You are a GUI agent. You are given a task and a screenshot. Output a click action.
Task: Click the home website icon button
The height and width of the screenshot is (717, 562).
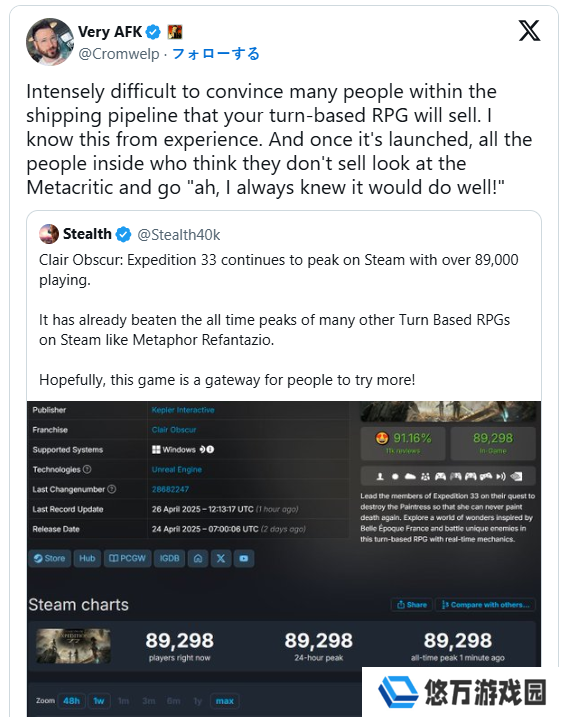[x=198, y=558]
